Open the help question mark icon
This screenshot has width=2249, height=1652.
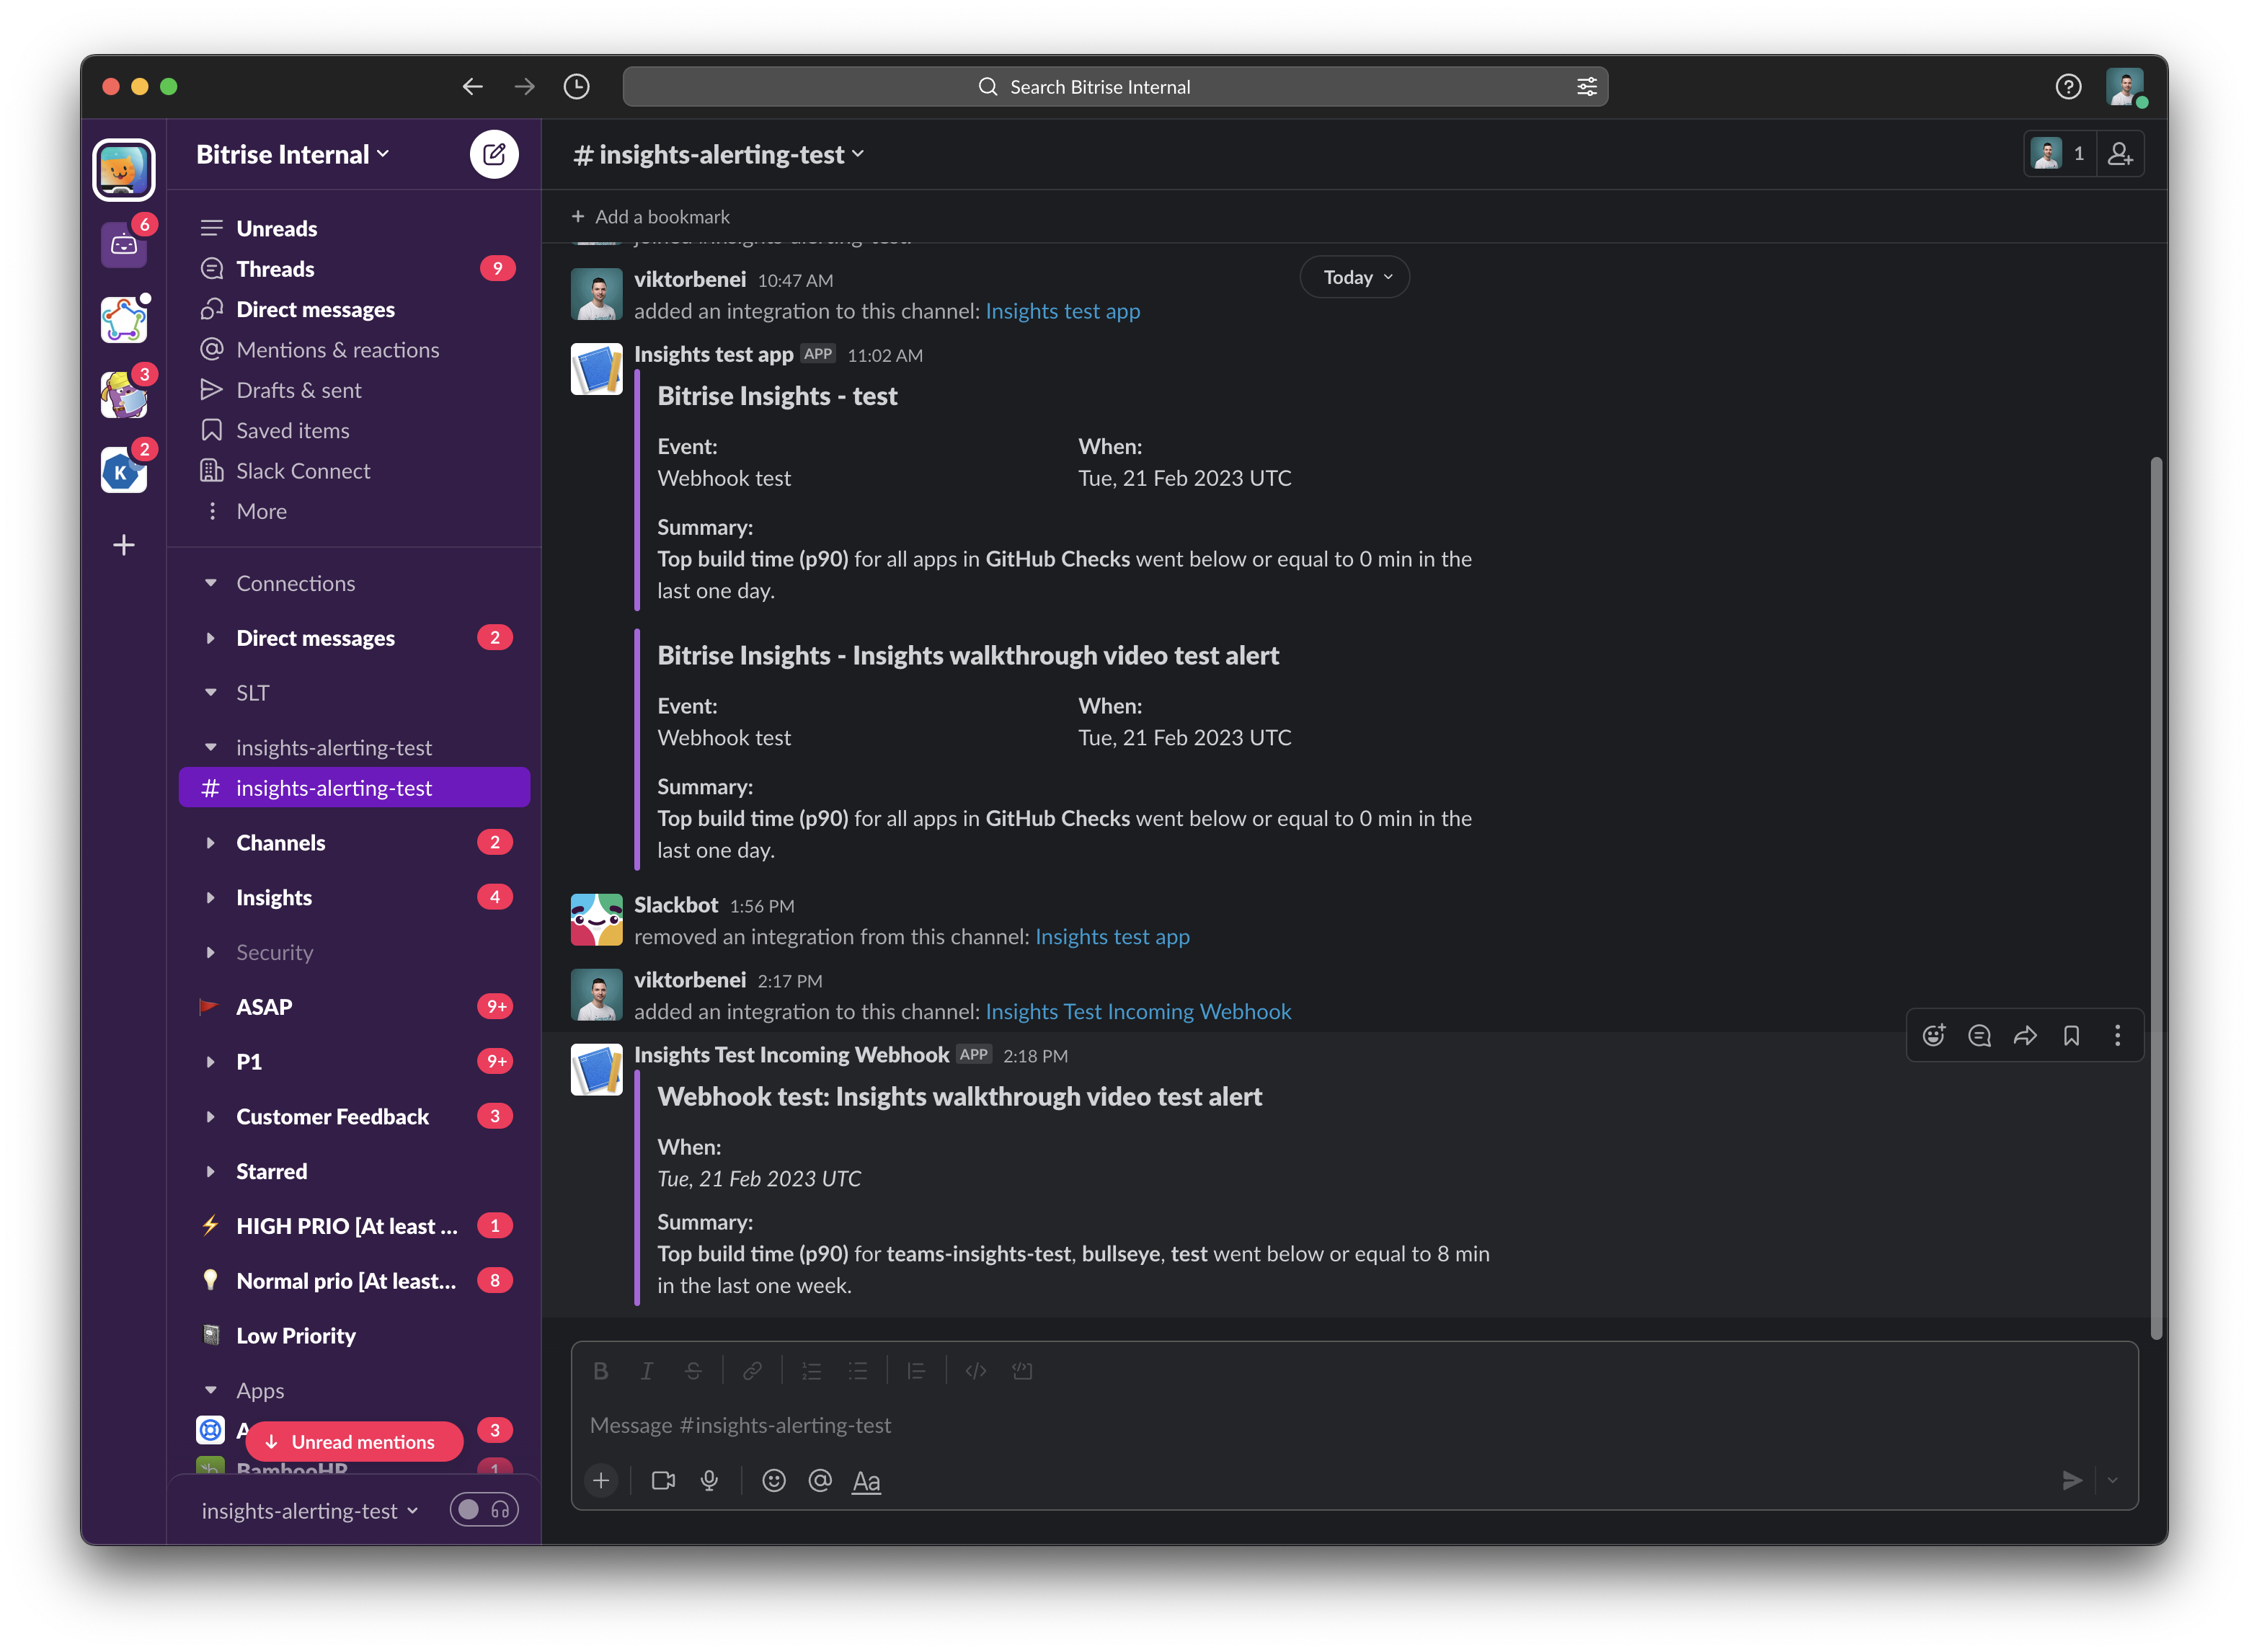tap(2068, 87)
